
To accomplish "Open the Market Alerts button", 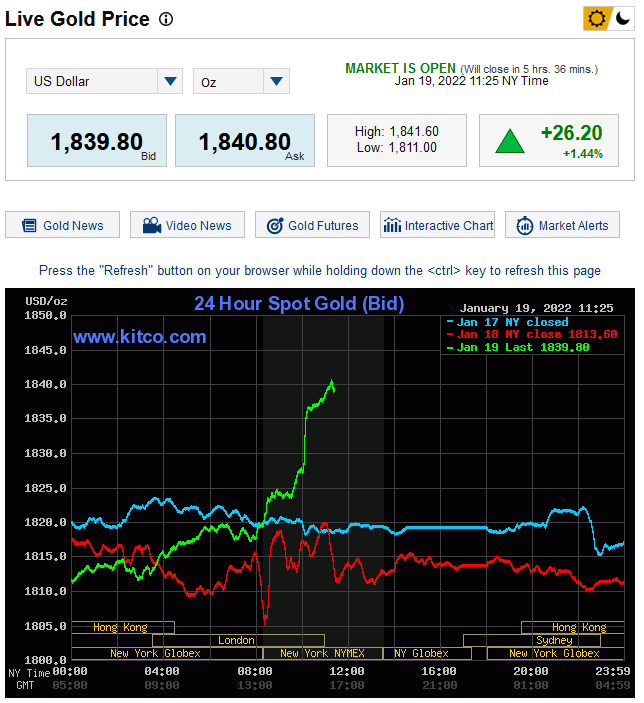I will click(x=562, y=225).
